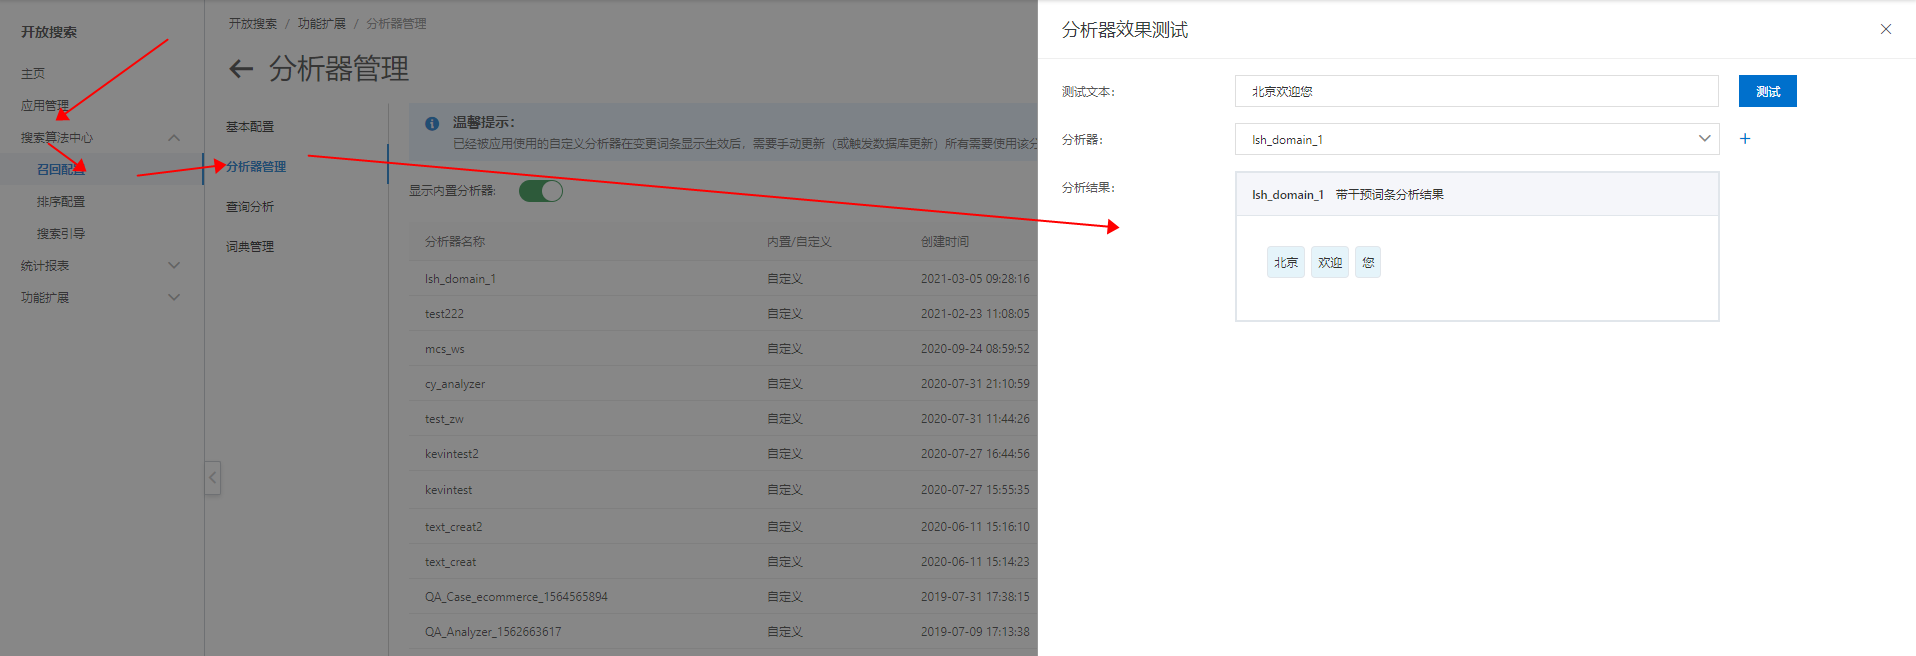
Task: Open 主页 in the sidebar
Action: [33, 74]
